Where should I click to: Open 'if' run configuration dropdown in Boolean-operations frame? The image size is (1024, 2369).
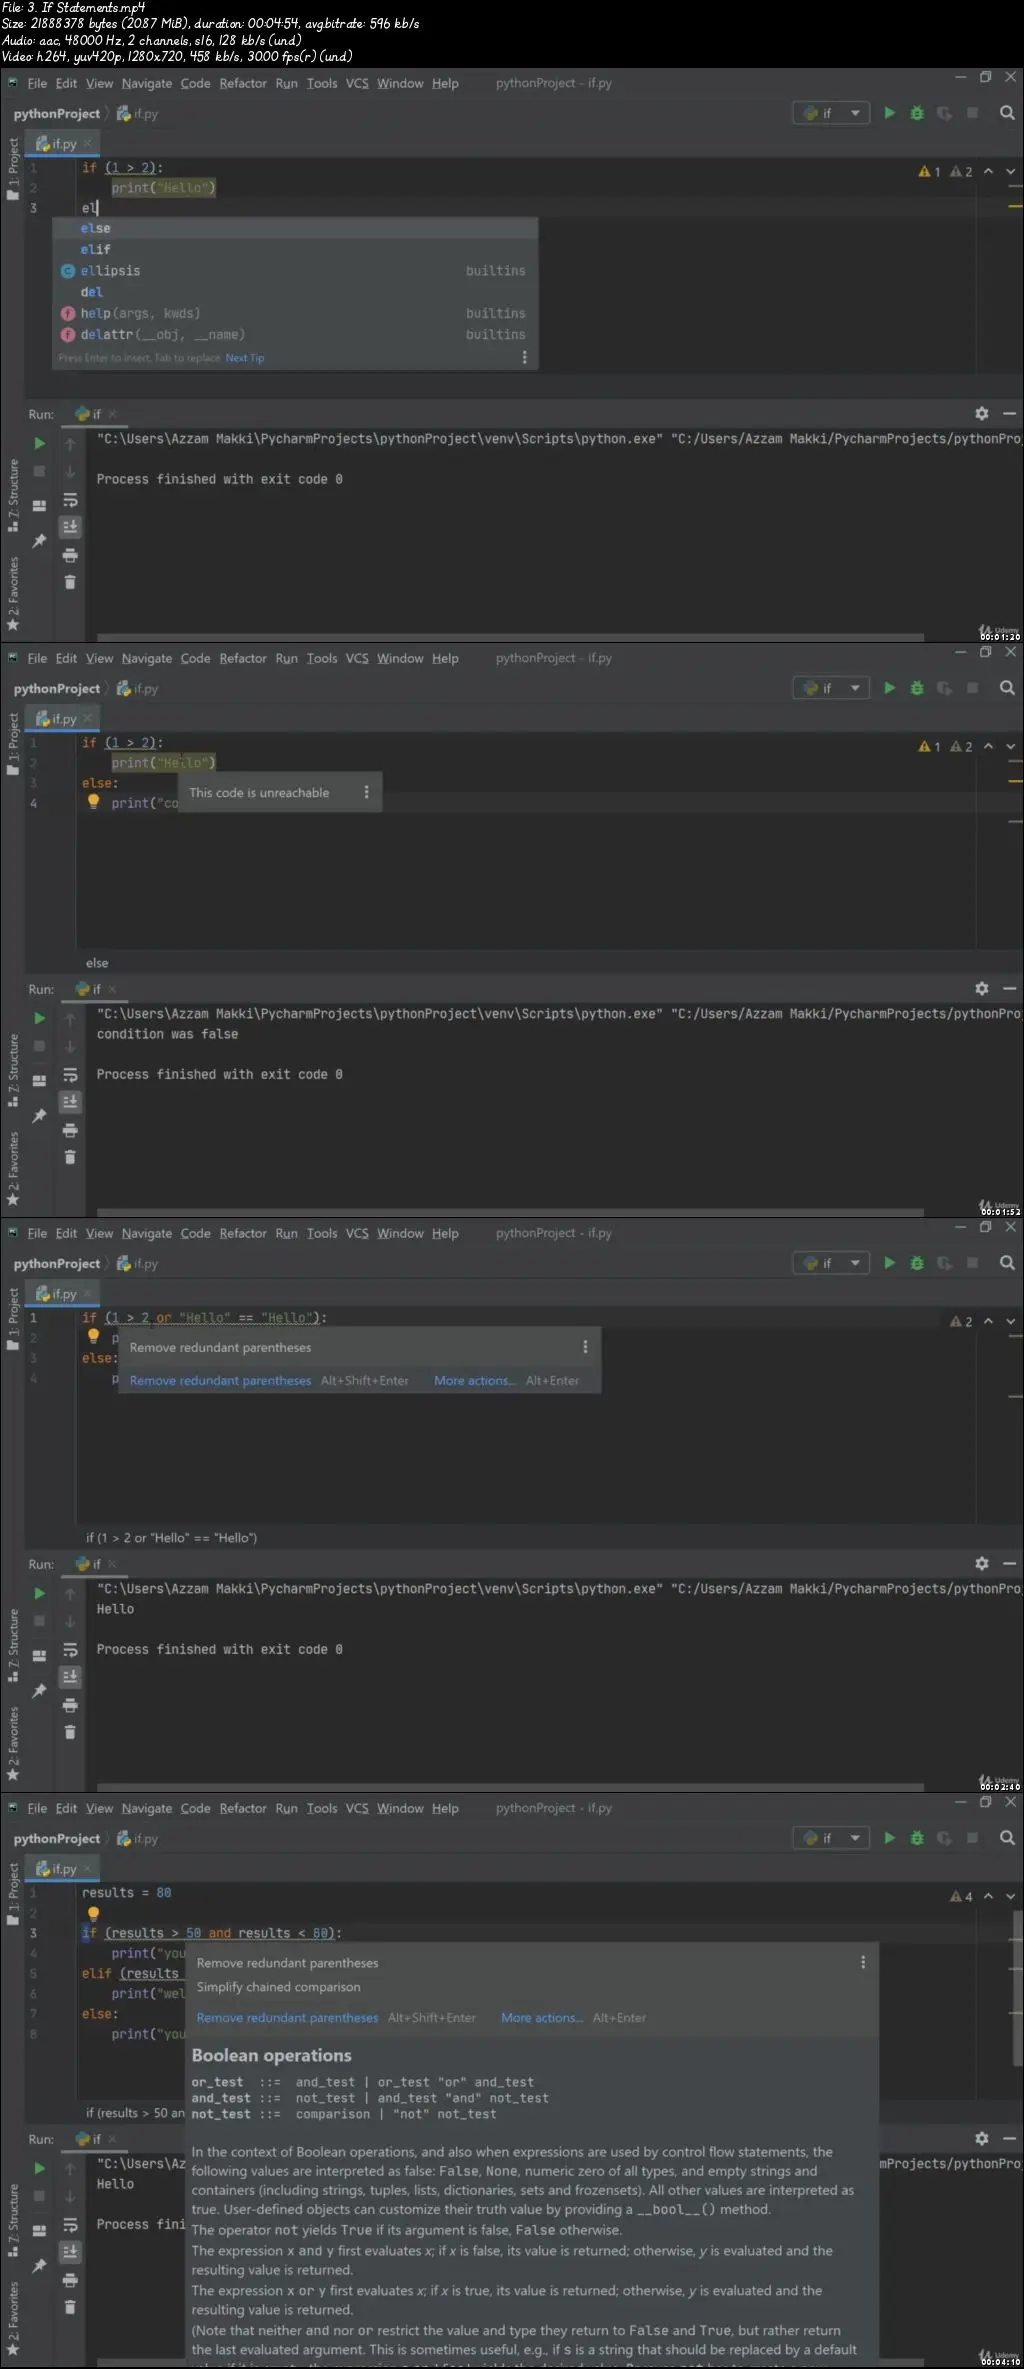click(831, 1839)
